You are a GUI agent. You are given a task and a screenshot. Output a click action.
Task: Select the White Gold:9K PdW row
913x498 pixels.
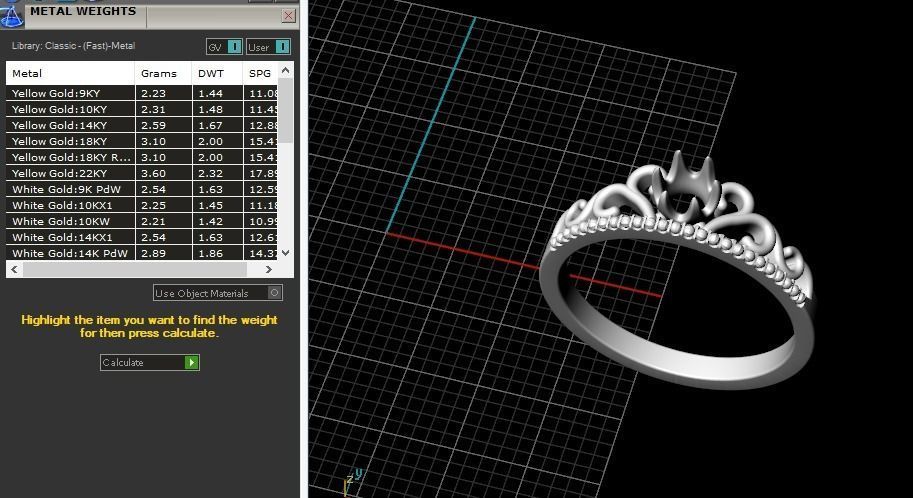[x=141, y=189]
